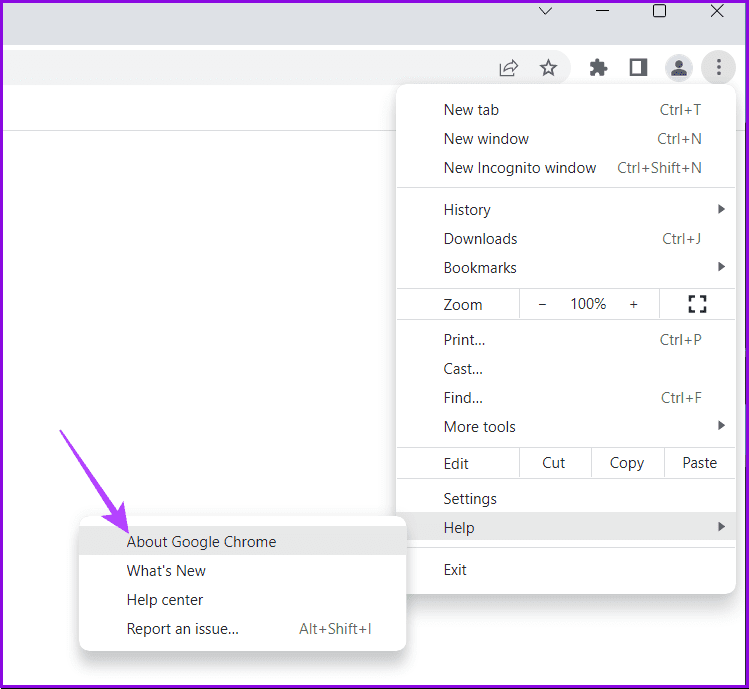Minimize the Chrome window
The height and width of the screenshot is (689, 749).
[602, 11]
